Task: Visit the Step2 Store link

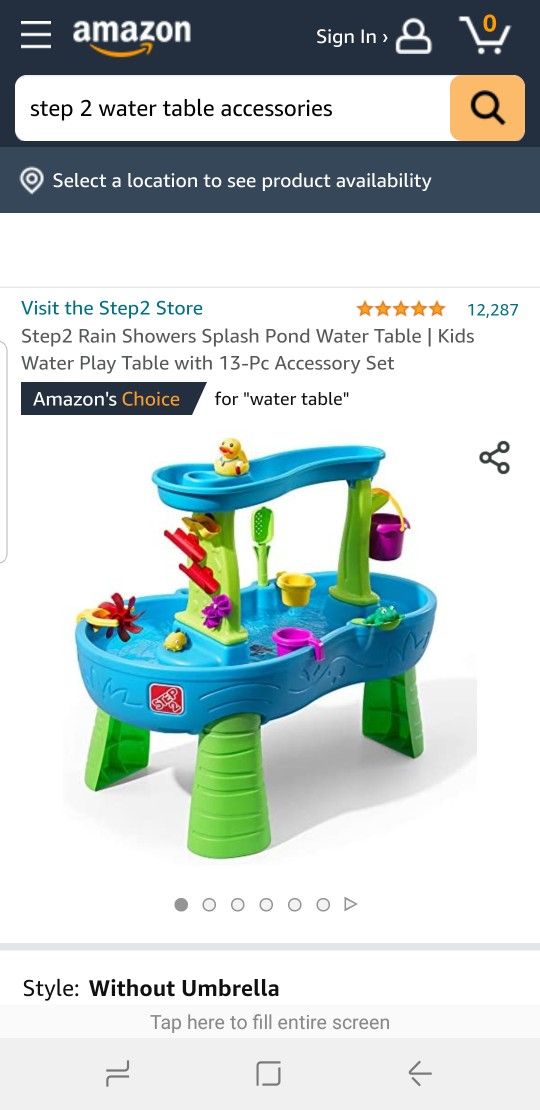Action: point(112,308)
